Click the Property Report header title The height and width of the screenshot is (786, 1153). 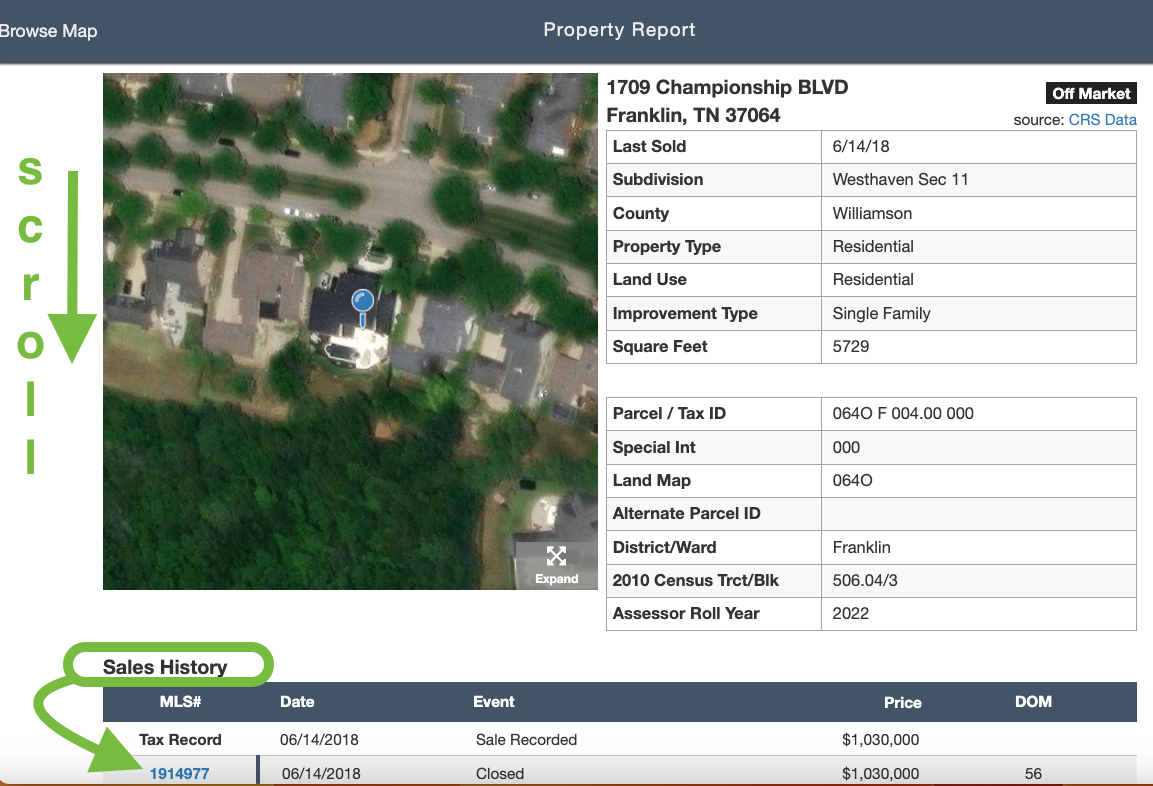(x=619, y=30)
